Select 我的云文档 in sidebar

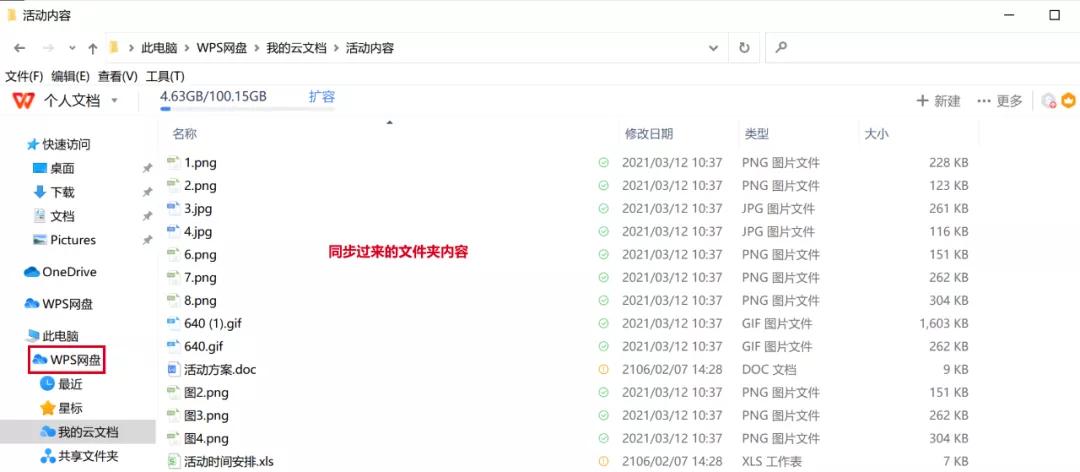[x=79, y=432]
